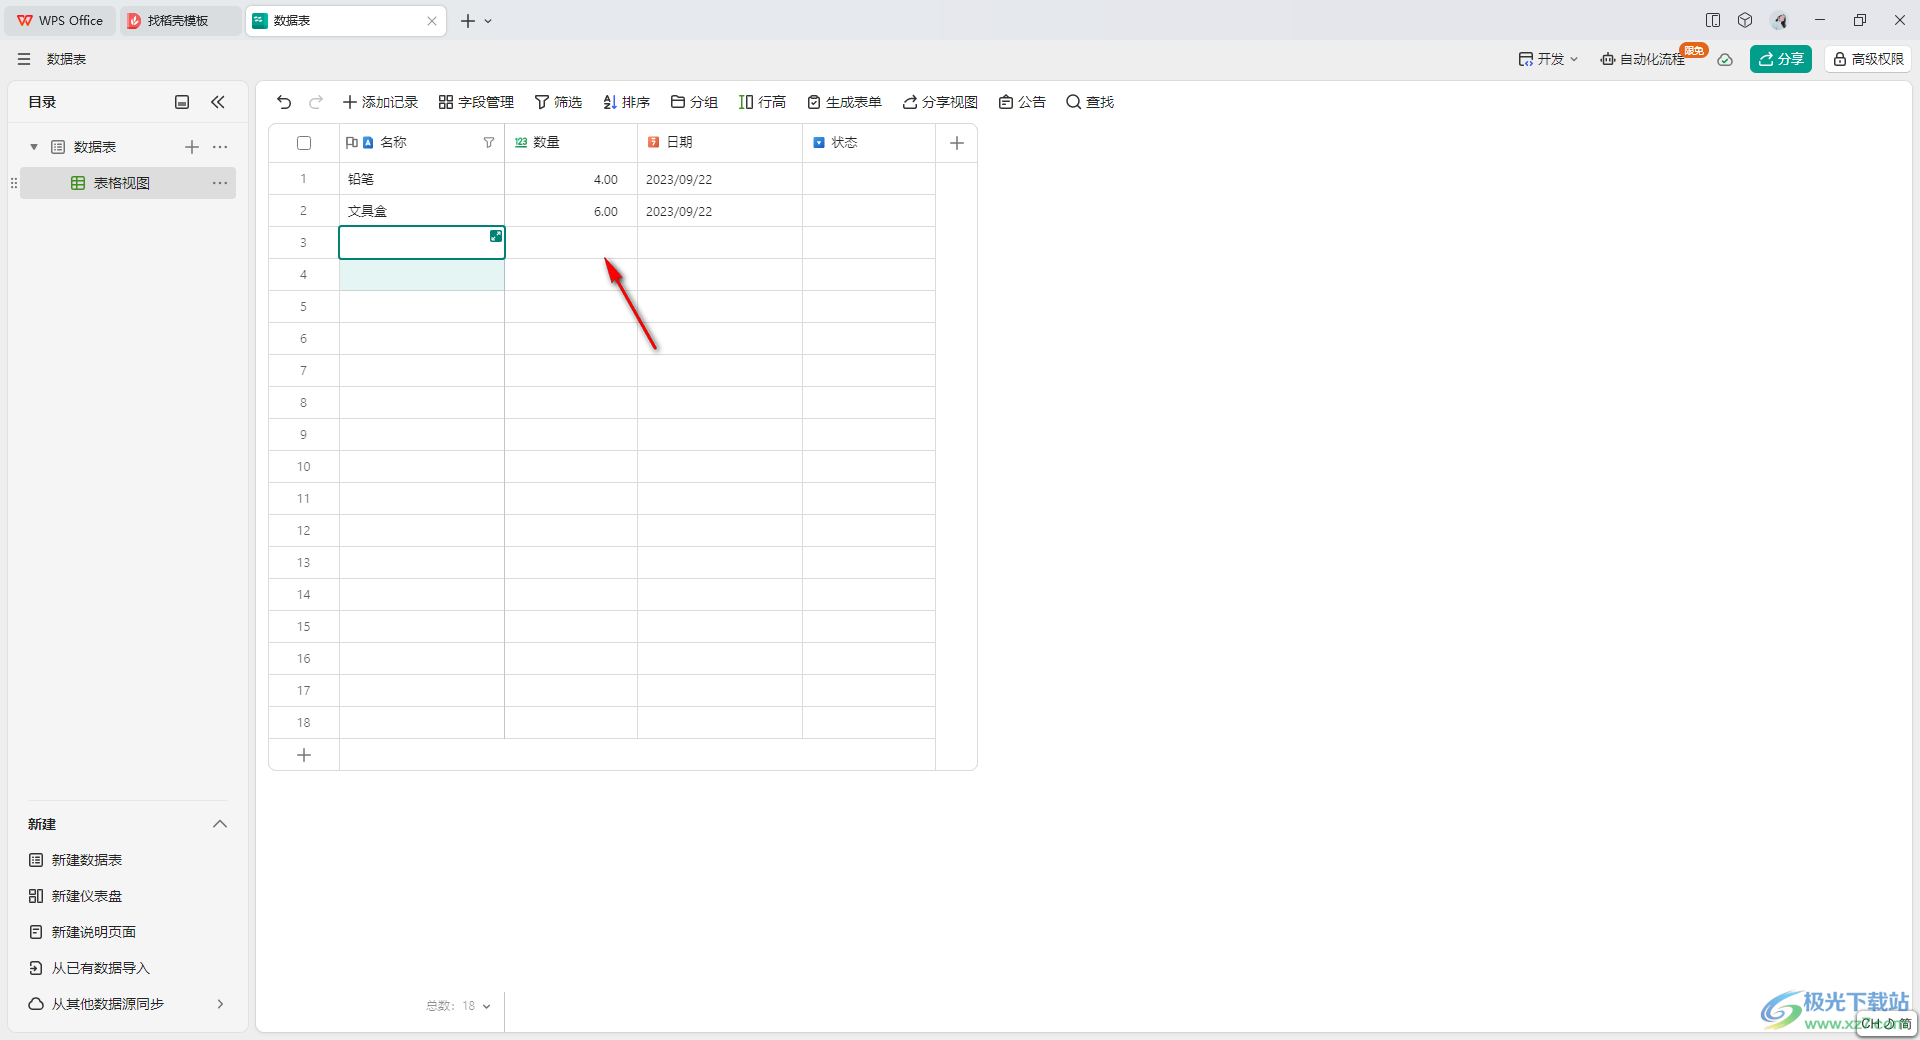Switch to 找稻壳模板 tab

pos(180,20)
